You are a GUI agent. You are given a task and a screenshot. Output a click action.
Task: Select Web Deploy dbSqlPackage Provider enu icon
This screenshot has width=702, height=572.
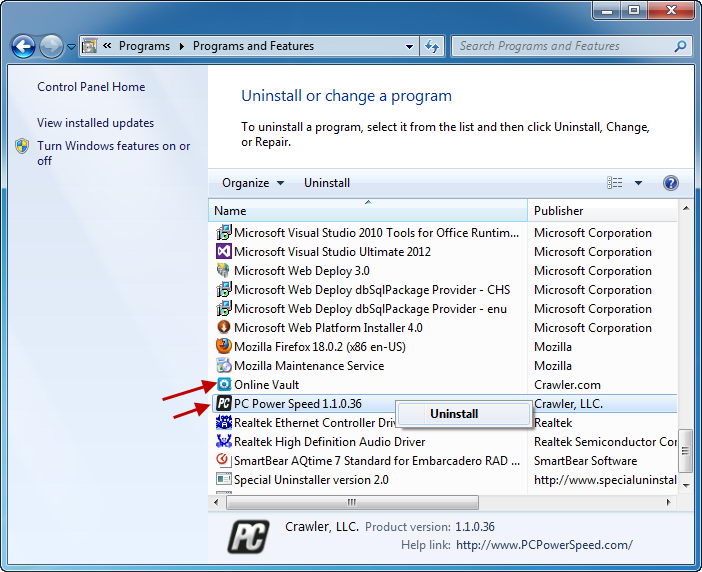tap(223, 308)
